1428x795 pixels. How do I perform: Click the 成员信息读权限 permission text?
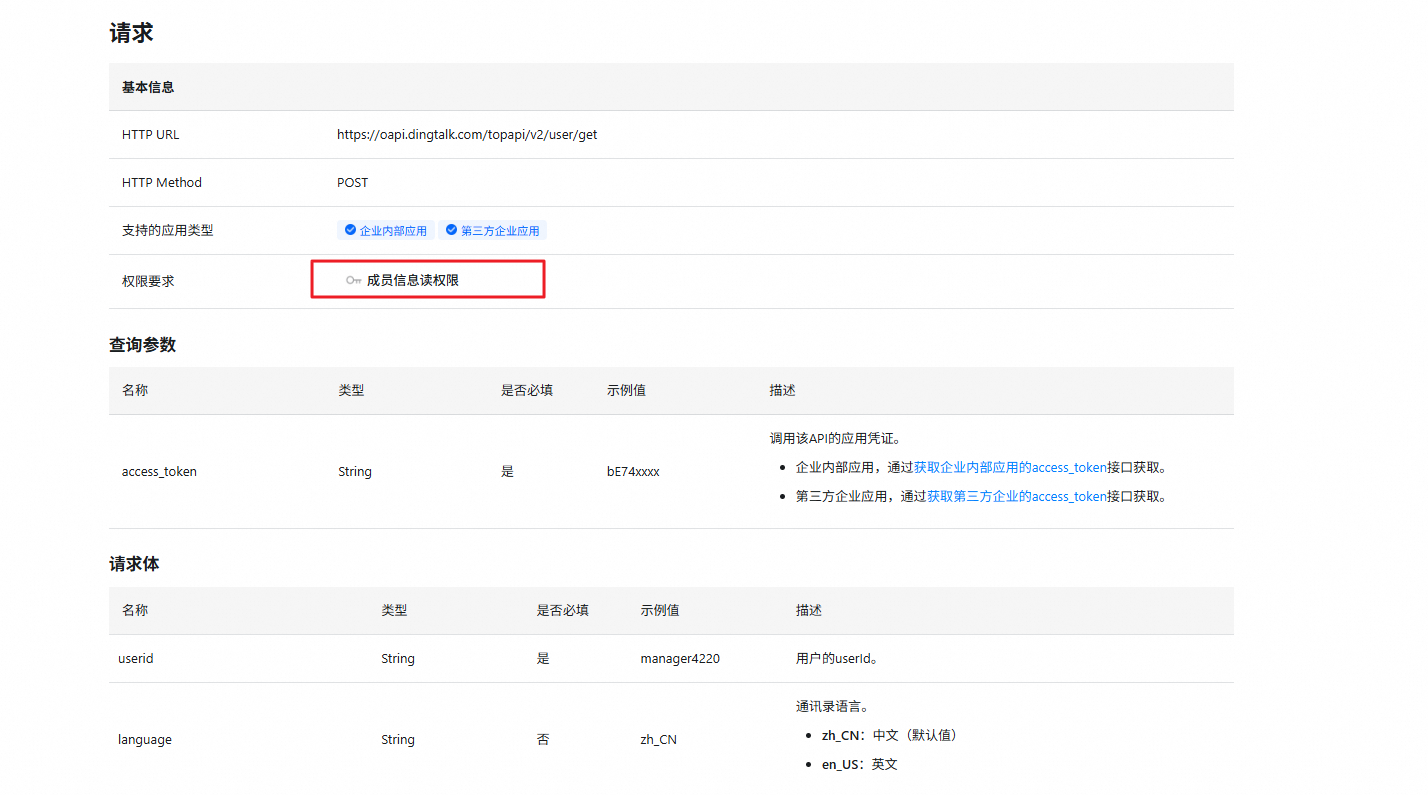click(413, 281)
